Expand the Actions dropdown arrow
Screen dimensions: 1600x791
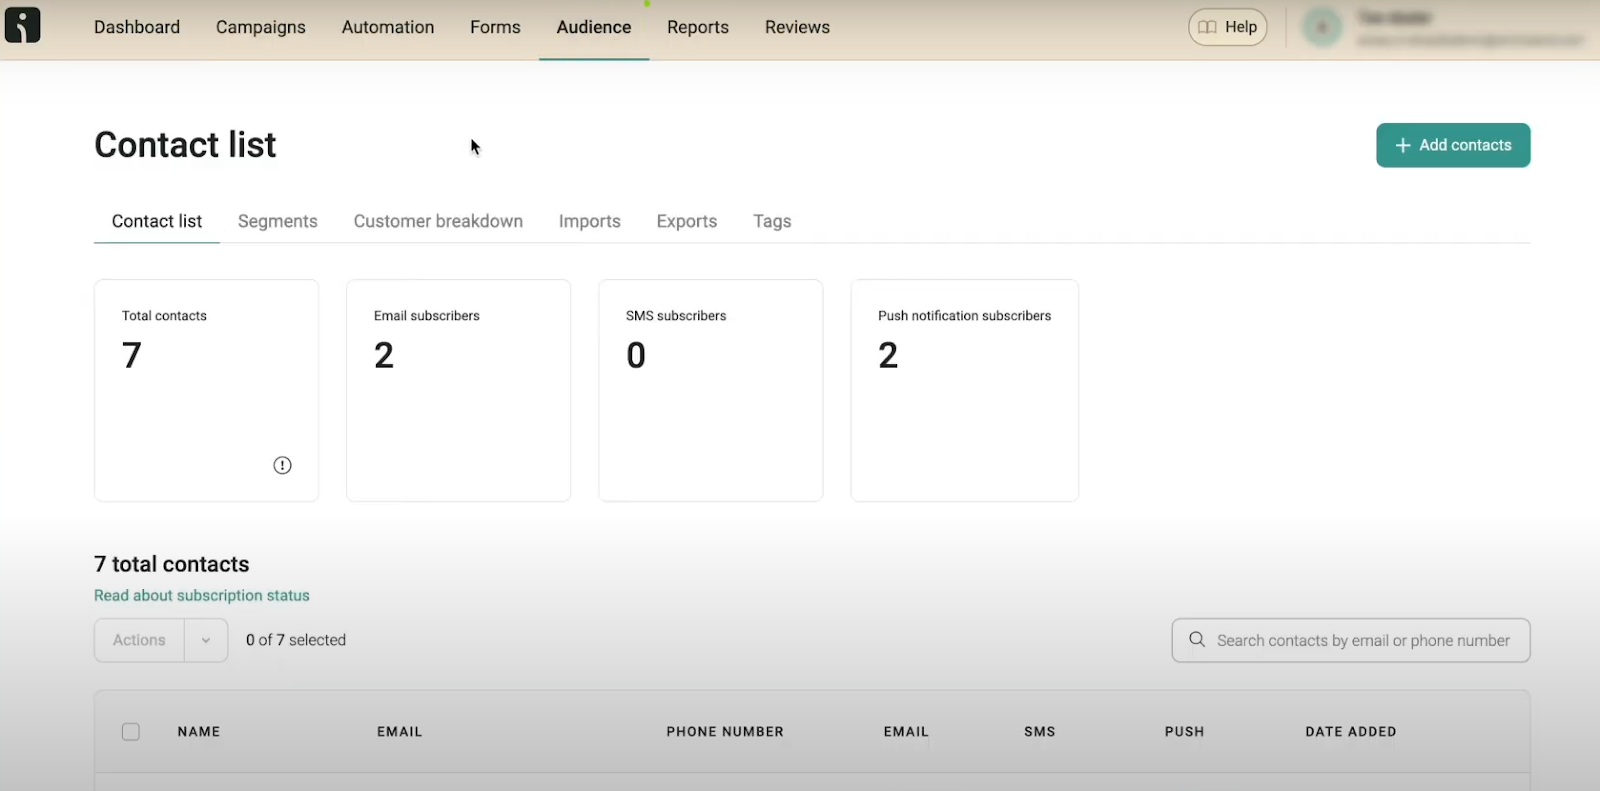coord(206,640)
